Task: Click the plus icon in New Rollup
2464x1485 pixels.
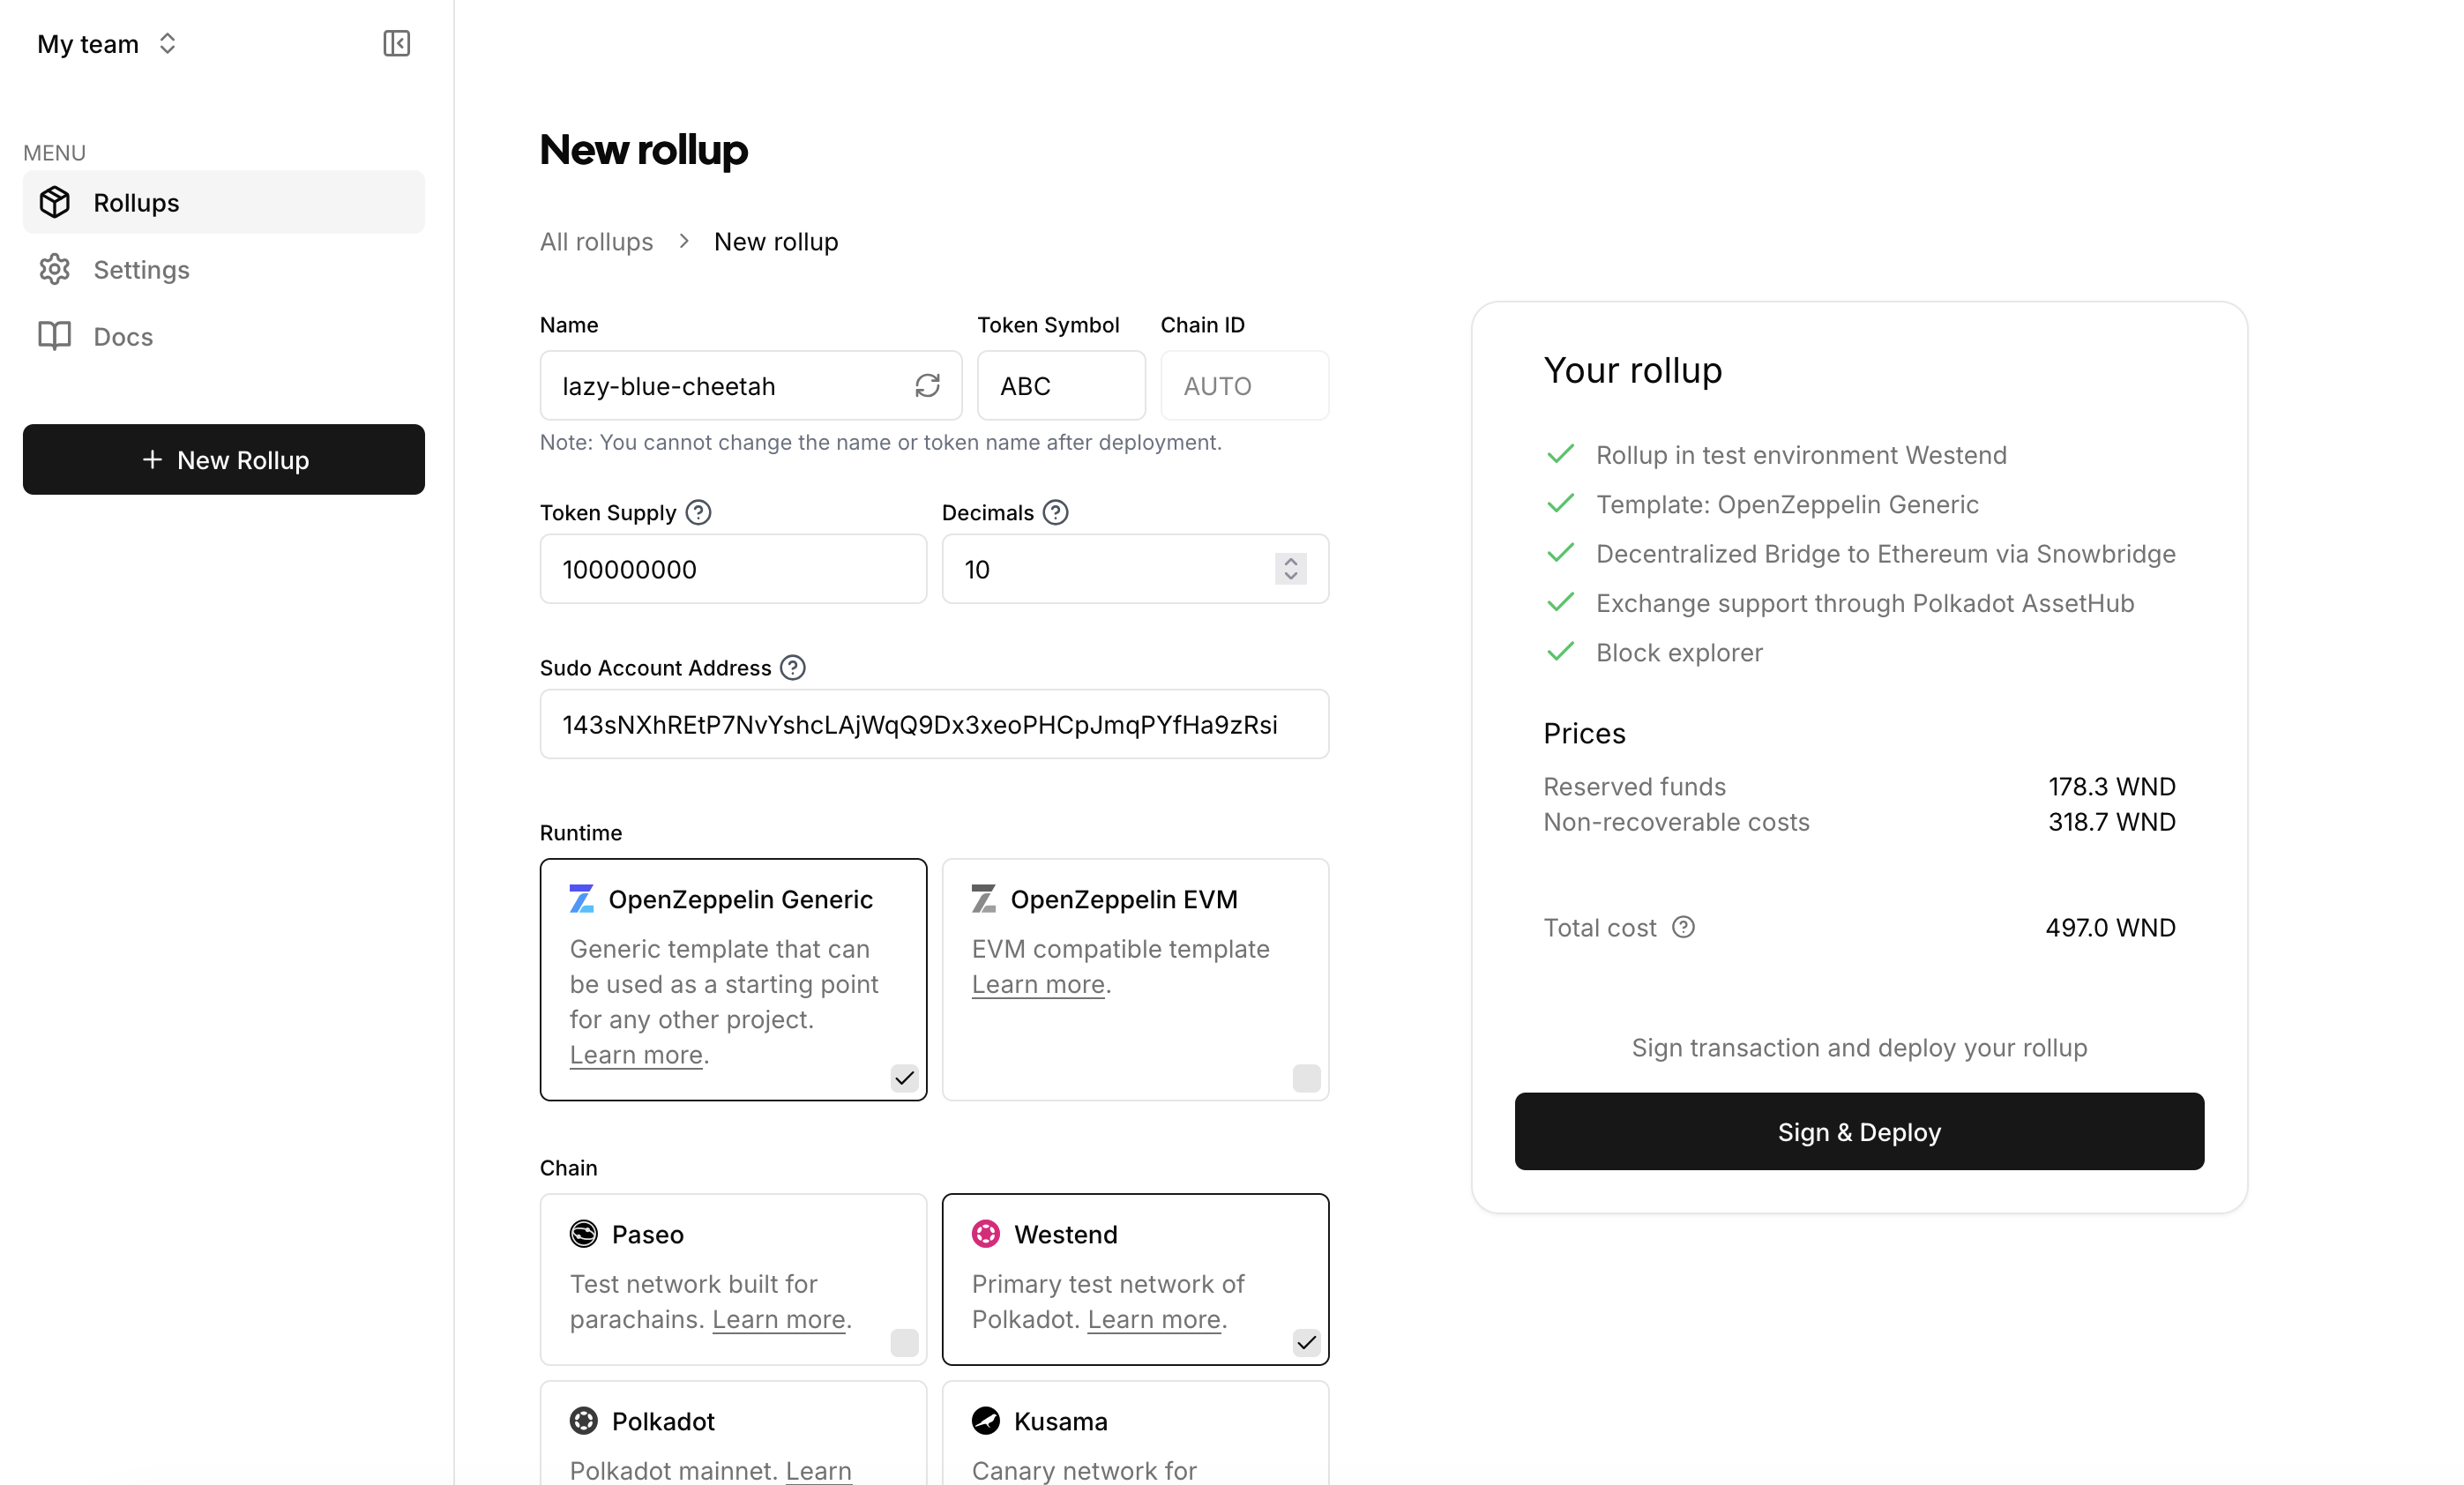Action: [x=152, y=459]
